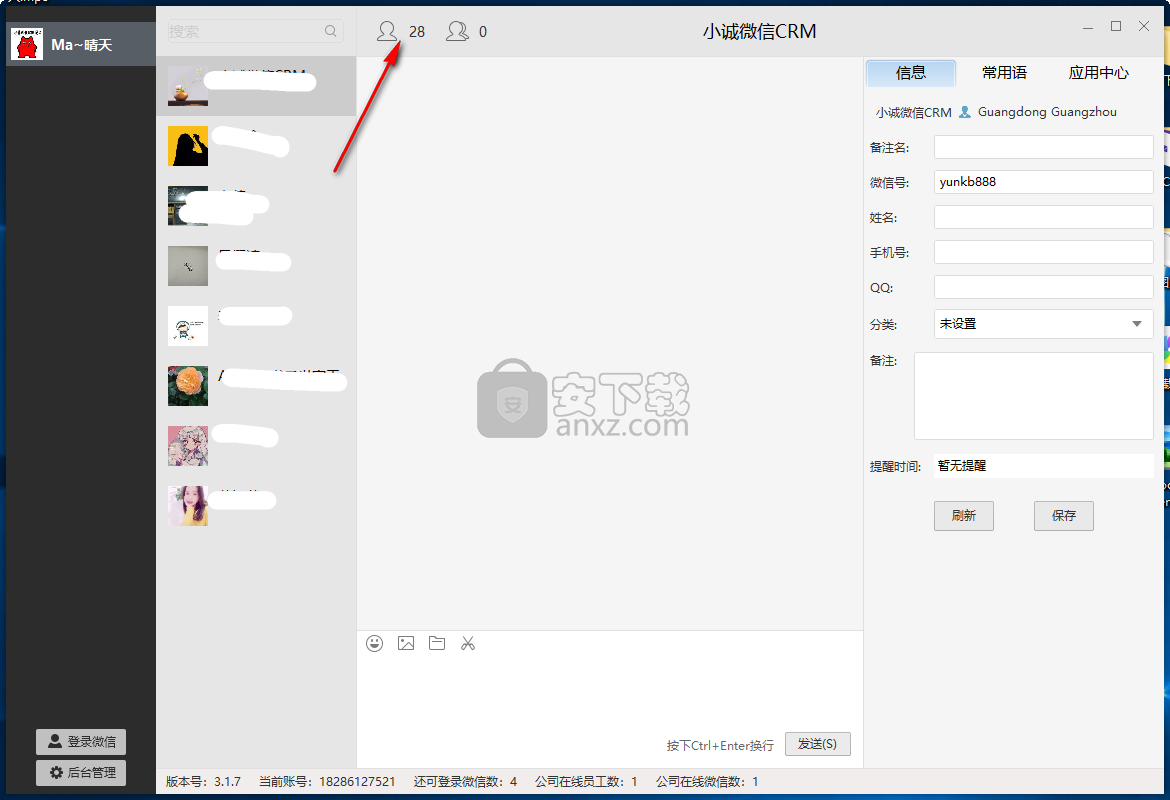Select the contact with the cartoon avatar on white
1170x800 pixels.
tap(256, 325)
